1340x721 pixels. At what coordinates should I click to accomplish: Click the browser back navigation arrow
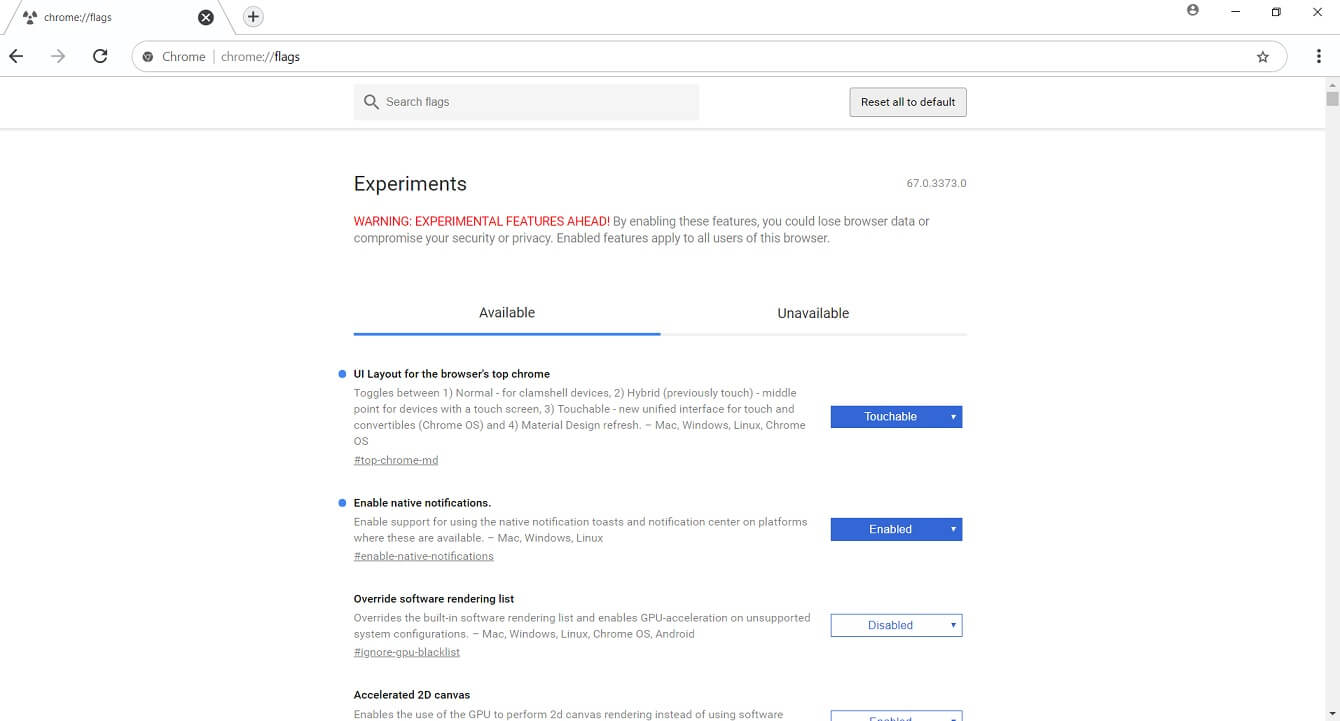[x=16, y=56]
